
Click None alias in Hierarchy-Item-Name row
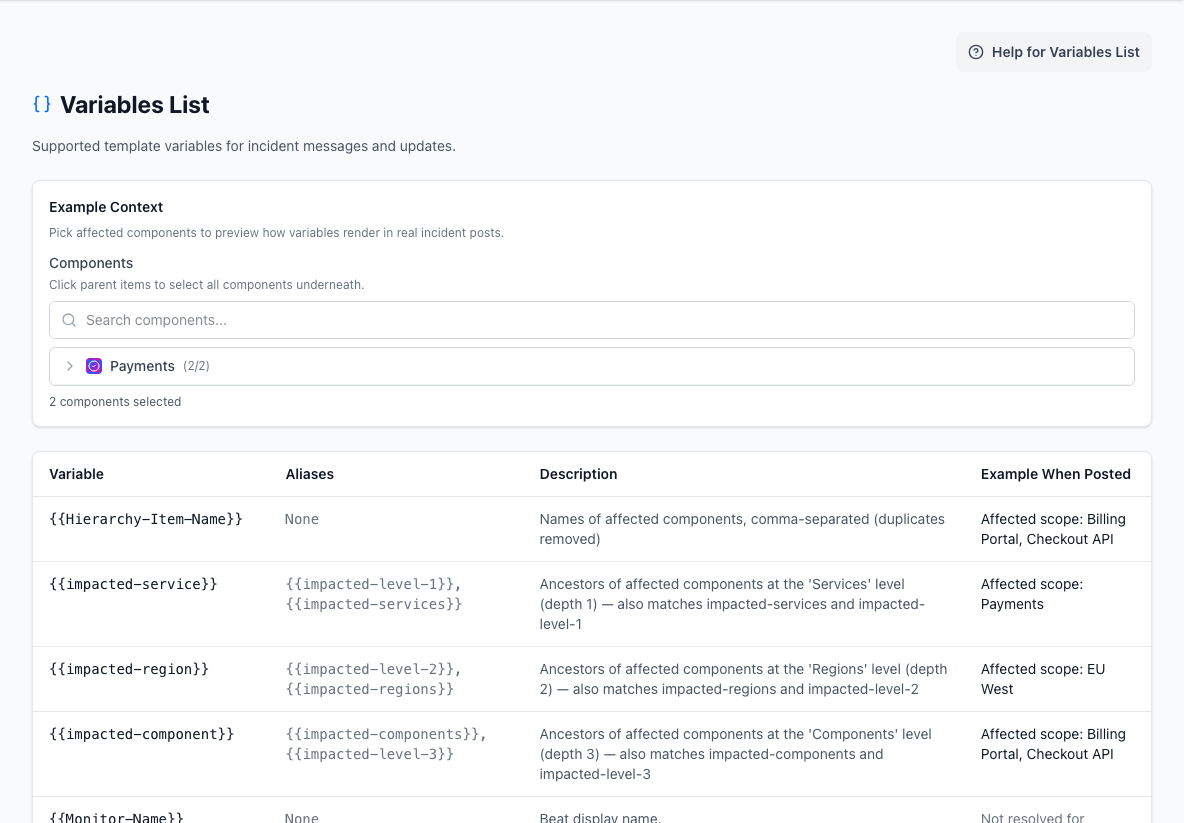[301, 519]
